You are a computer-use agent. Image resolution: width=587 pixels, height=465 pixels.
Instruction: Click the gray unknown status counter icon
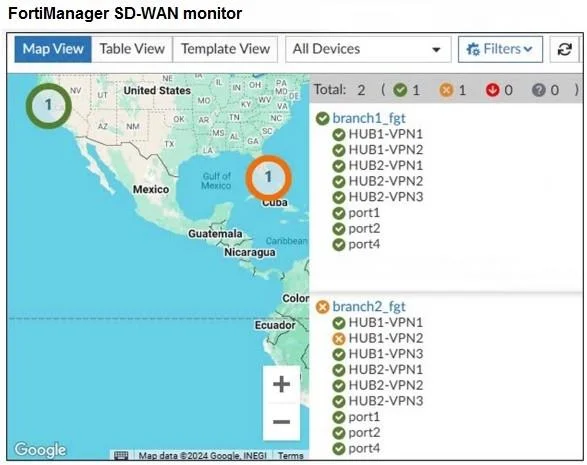[539, 90]
